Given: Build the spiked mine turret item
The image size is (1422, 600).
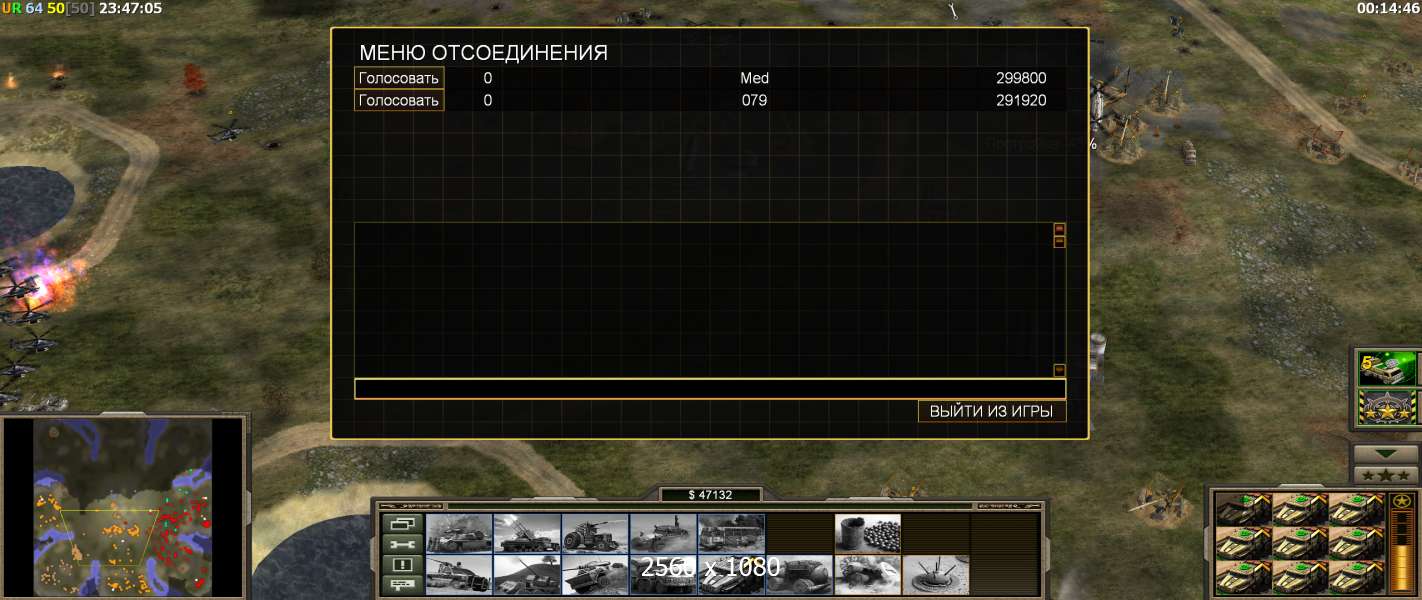Looking at the screenshot, I should (x=935, y=576).
